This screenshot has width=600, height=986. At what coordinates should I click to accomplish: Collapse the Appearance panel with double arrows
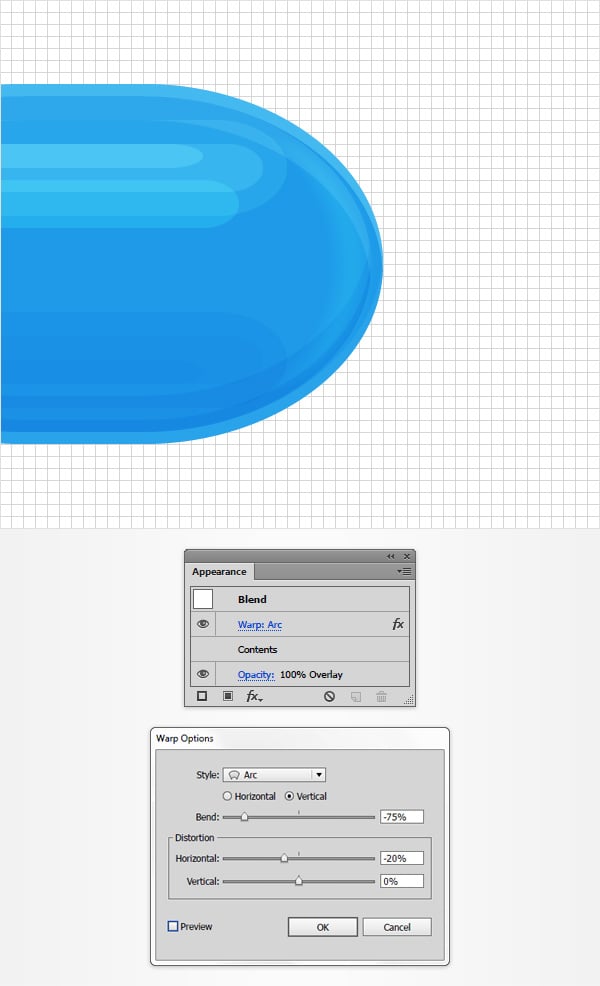pos(391,556)
